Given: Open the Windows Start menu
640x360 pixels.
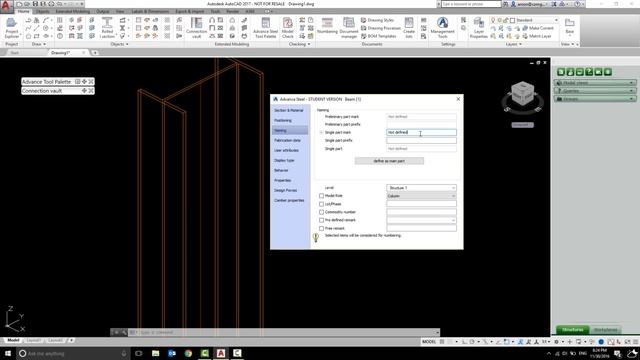Looking at the screenshot, I should pos(8,353).
